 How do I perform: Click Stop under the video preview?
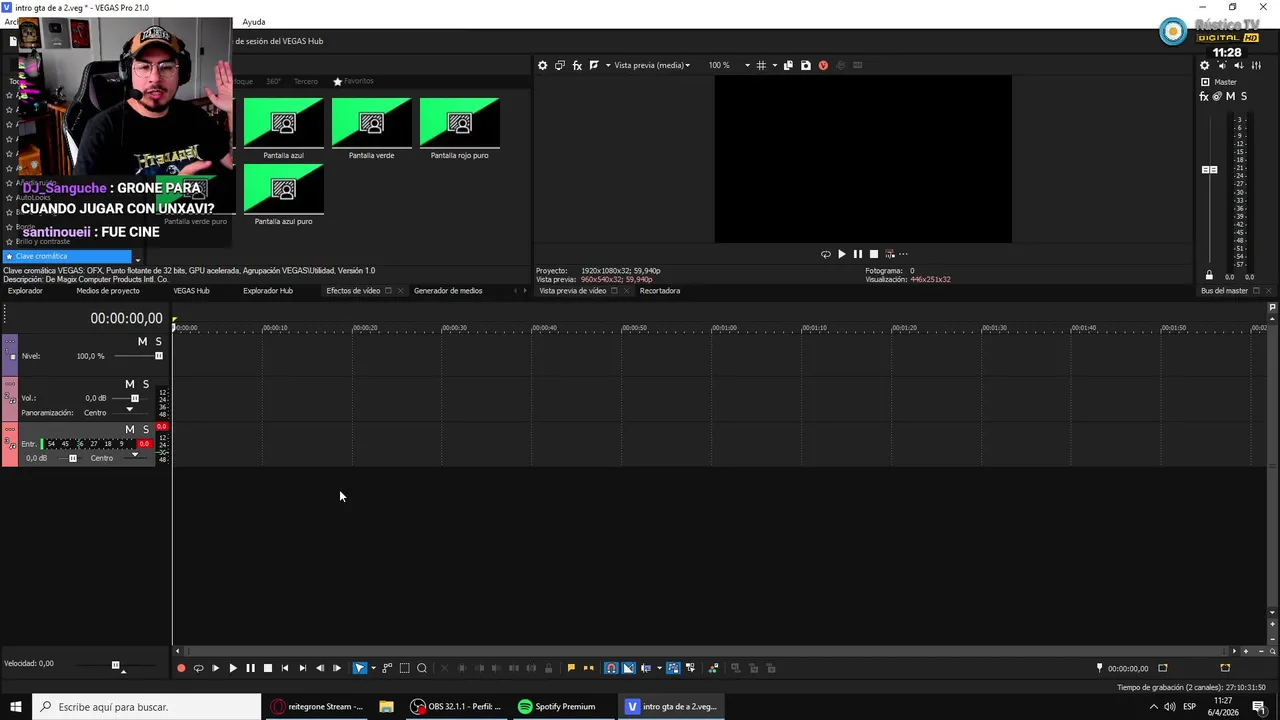(x=873, y=254)
